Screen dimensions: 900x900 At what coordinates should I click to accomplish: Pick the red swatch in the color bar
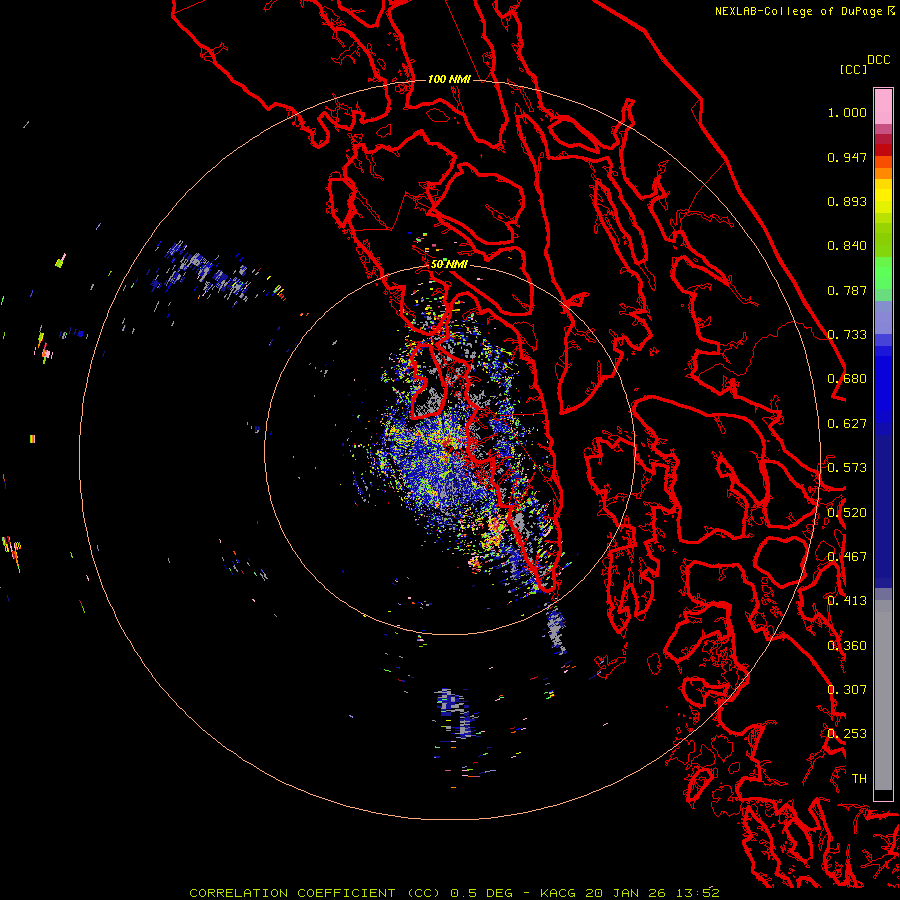tap(883, 150)
